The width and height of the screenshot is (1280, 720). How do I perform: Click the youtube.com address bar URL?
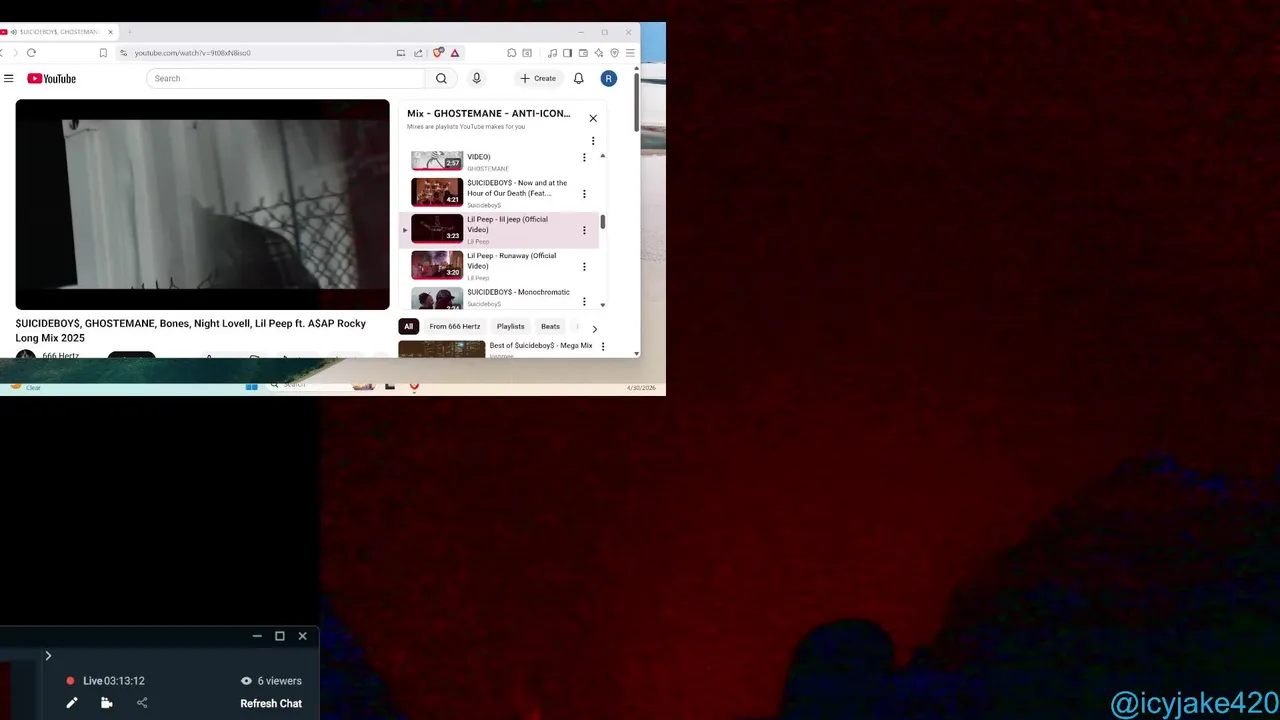[193, 52]
